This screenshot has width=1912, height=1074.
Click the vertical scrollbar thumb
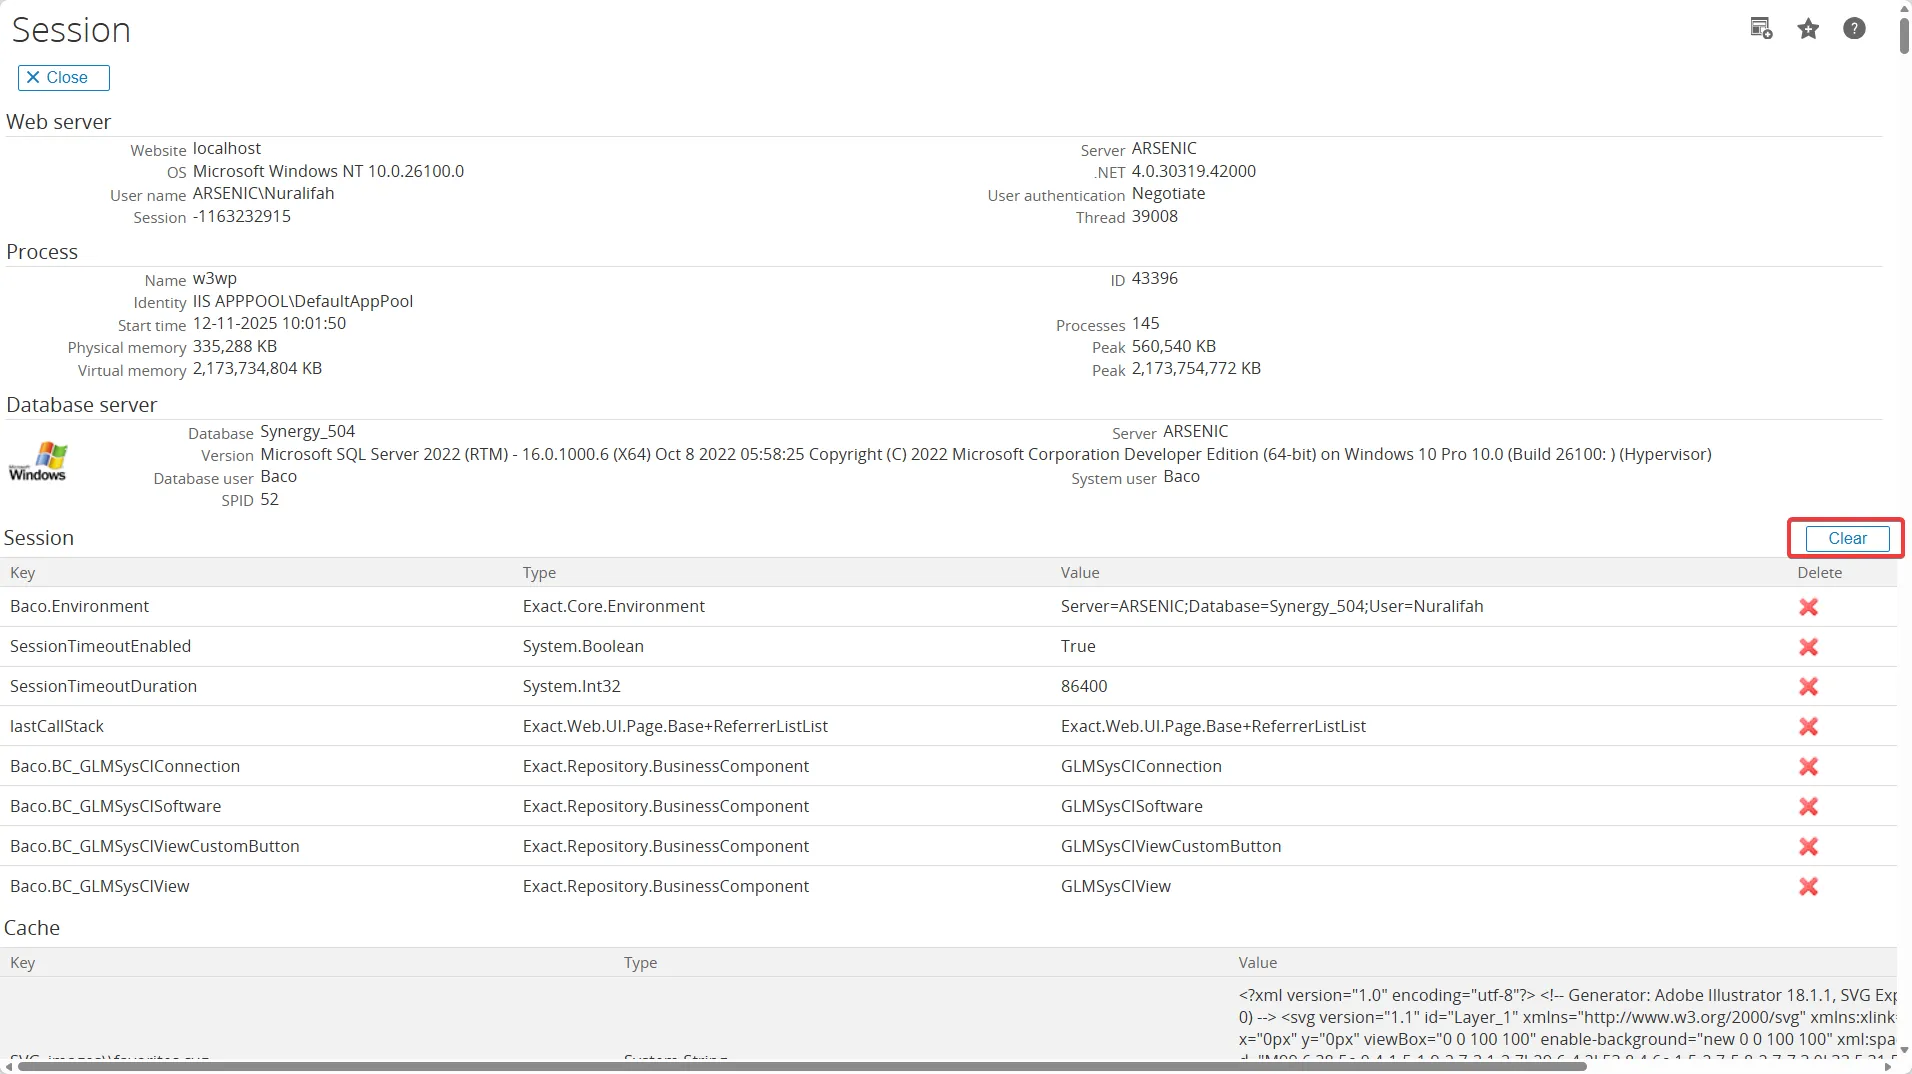click(1904, 30)
